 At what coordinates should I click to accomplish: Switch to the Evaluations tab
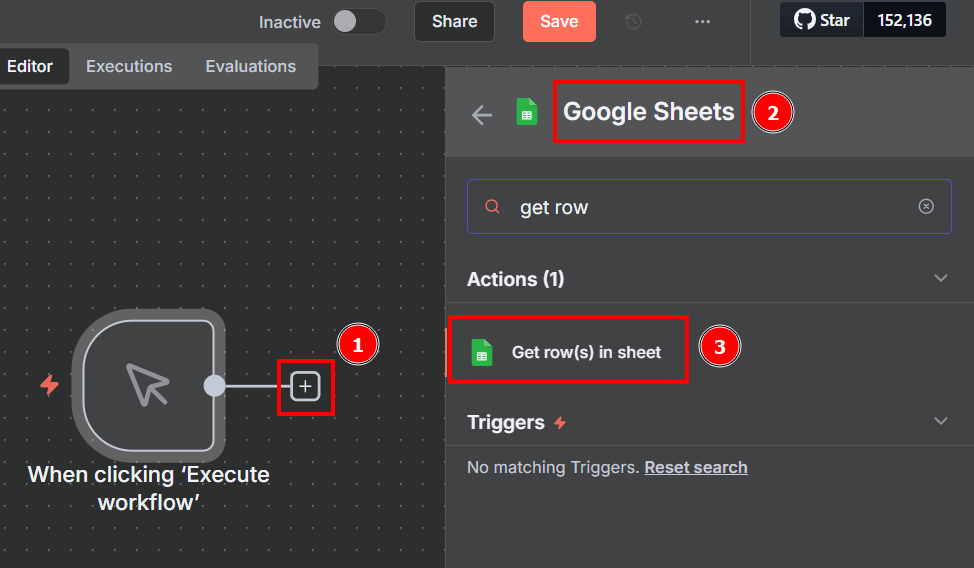pos(250,66)
